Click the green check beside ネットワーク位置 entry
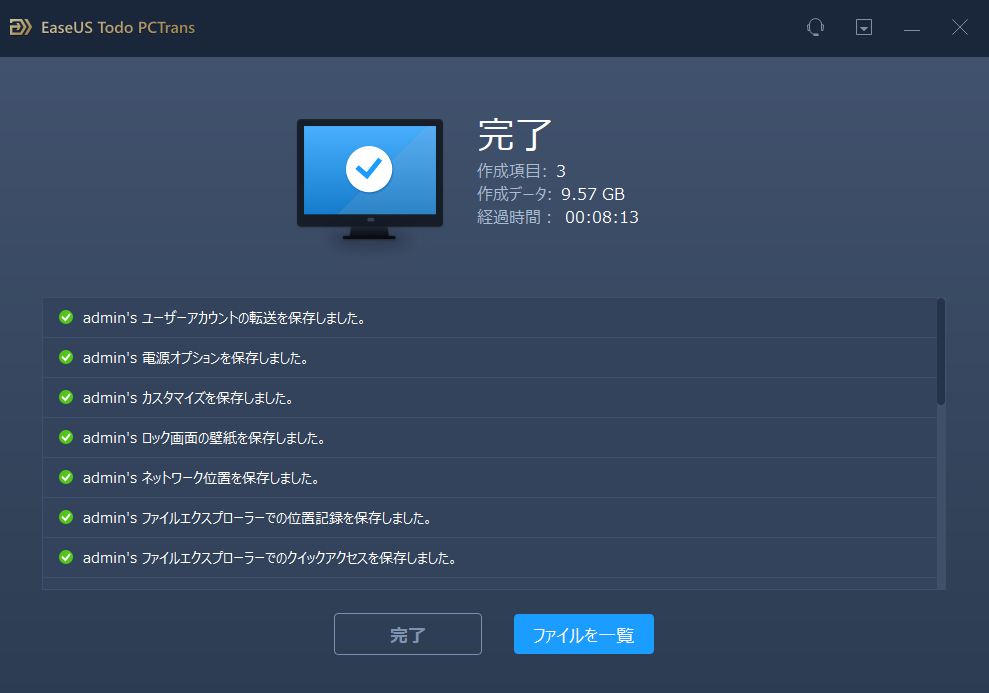This screenshot has width=989, height=693. click(x=65, y=477)
